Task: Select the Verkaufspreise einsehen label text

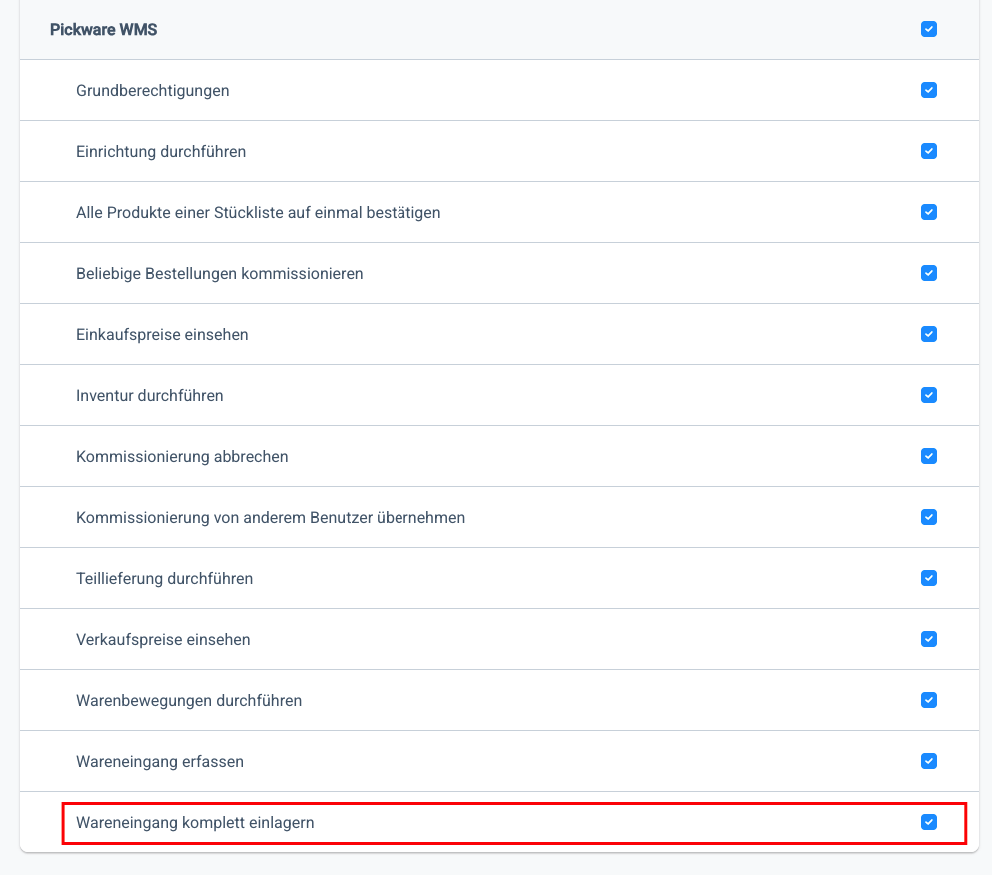Action: 163,640
